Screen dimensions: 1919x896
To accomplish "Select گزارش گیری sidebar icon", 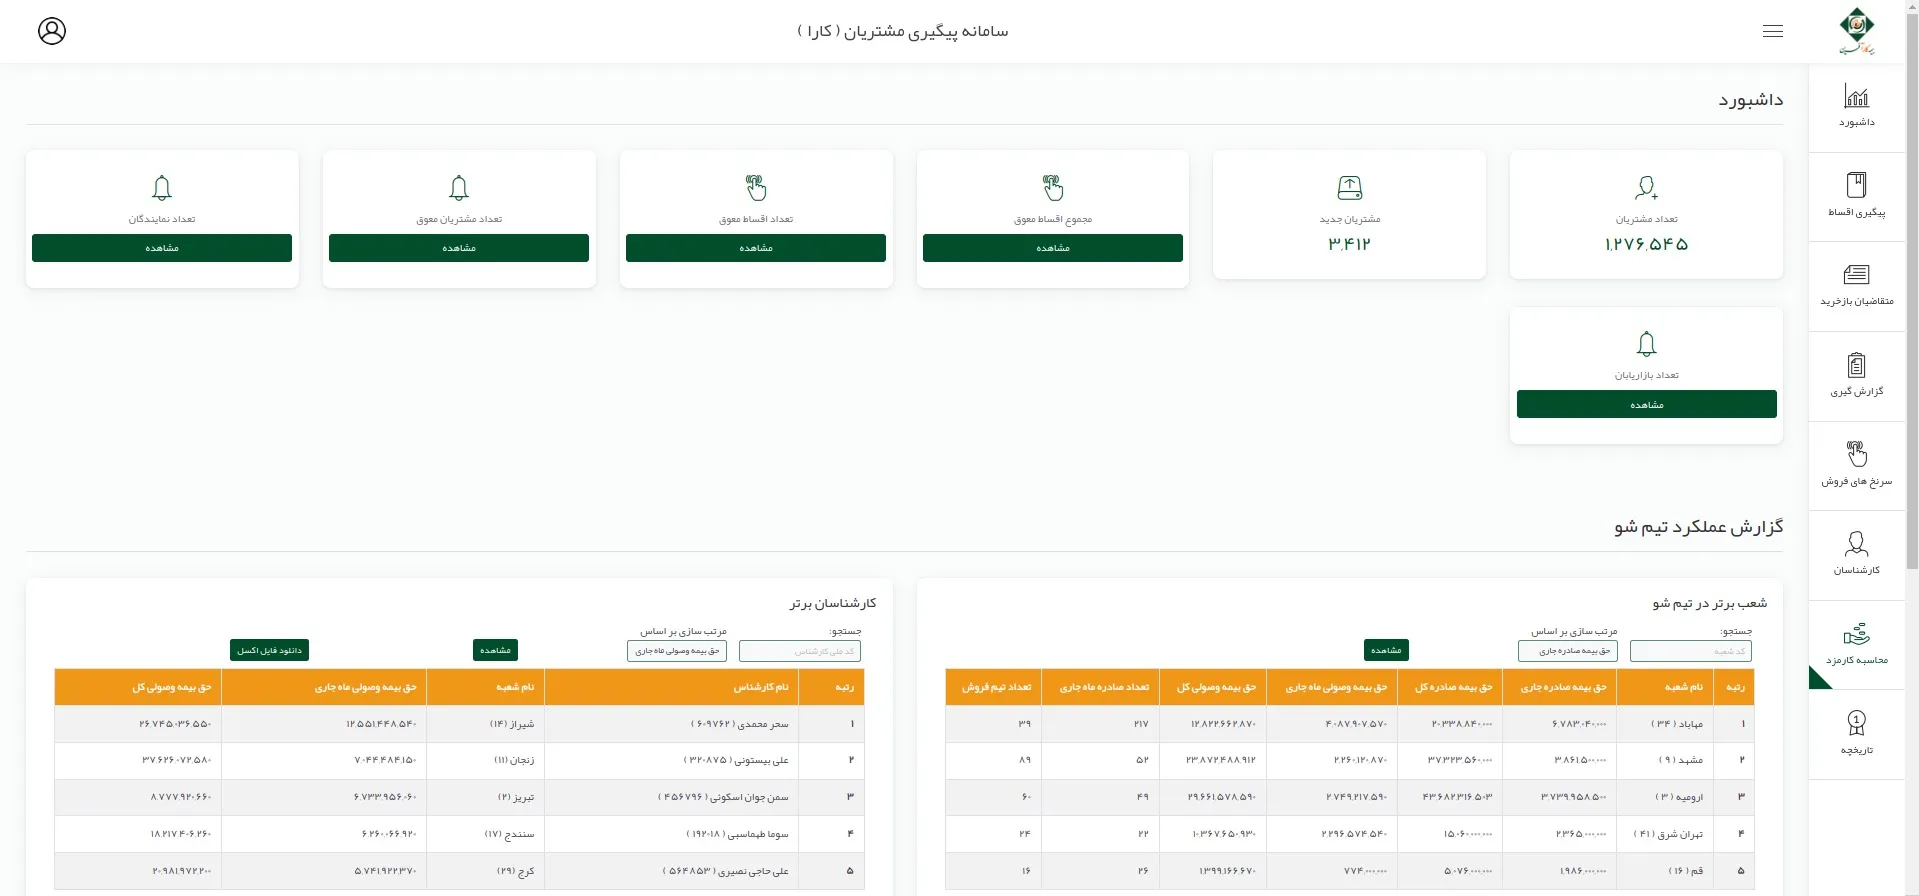I will pyautogui.click(x=1856, y=375).
